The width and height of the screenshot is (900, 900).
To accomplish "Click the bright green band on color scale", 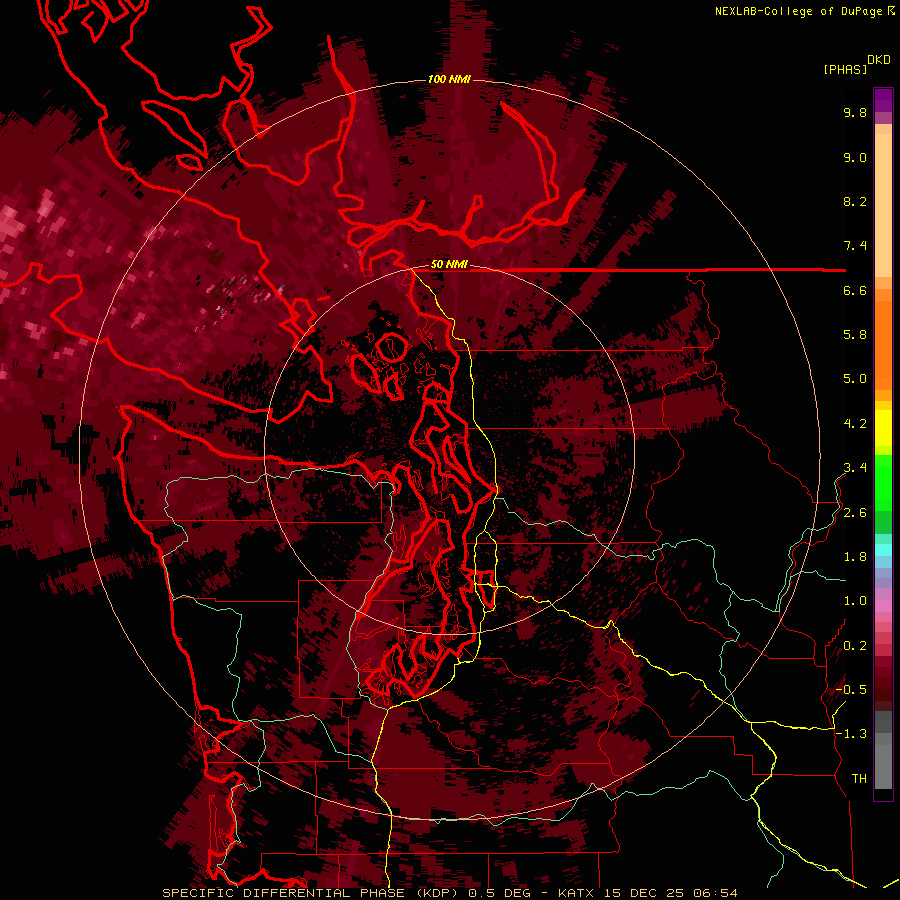I will point(883,482).
